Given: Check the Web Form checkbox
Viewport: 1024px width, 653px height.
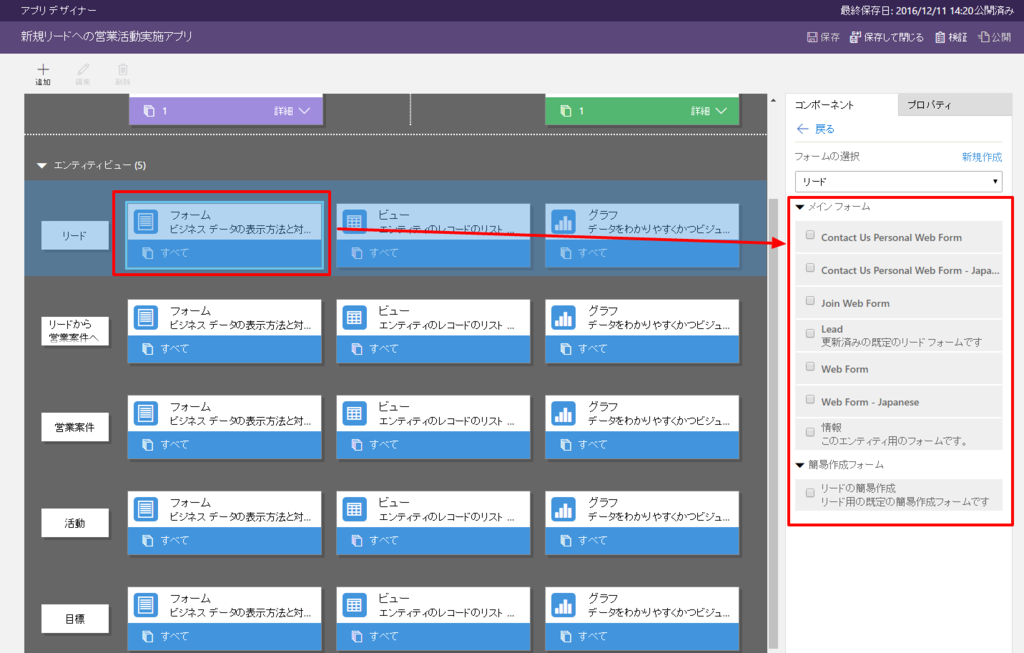Looking at the screenshot, I should (x=810, y=367).
